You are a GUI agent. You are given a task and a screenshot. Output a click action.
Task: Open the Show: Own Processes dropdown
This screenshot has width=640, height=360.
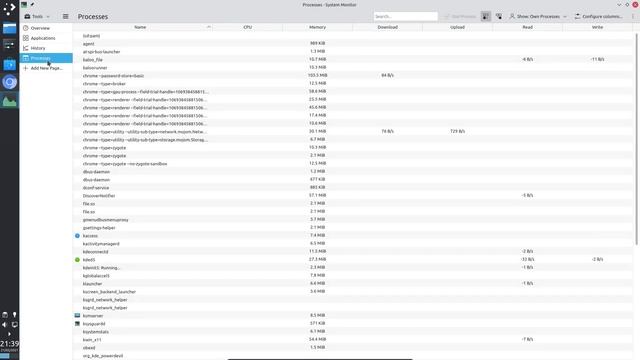538,16
